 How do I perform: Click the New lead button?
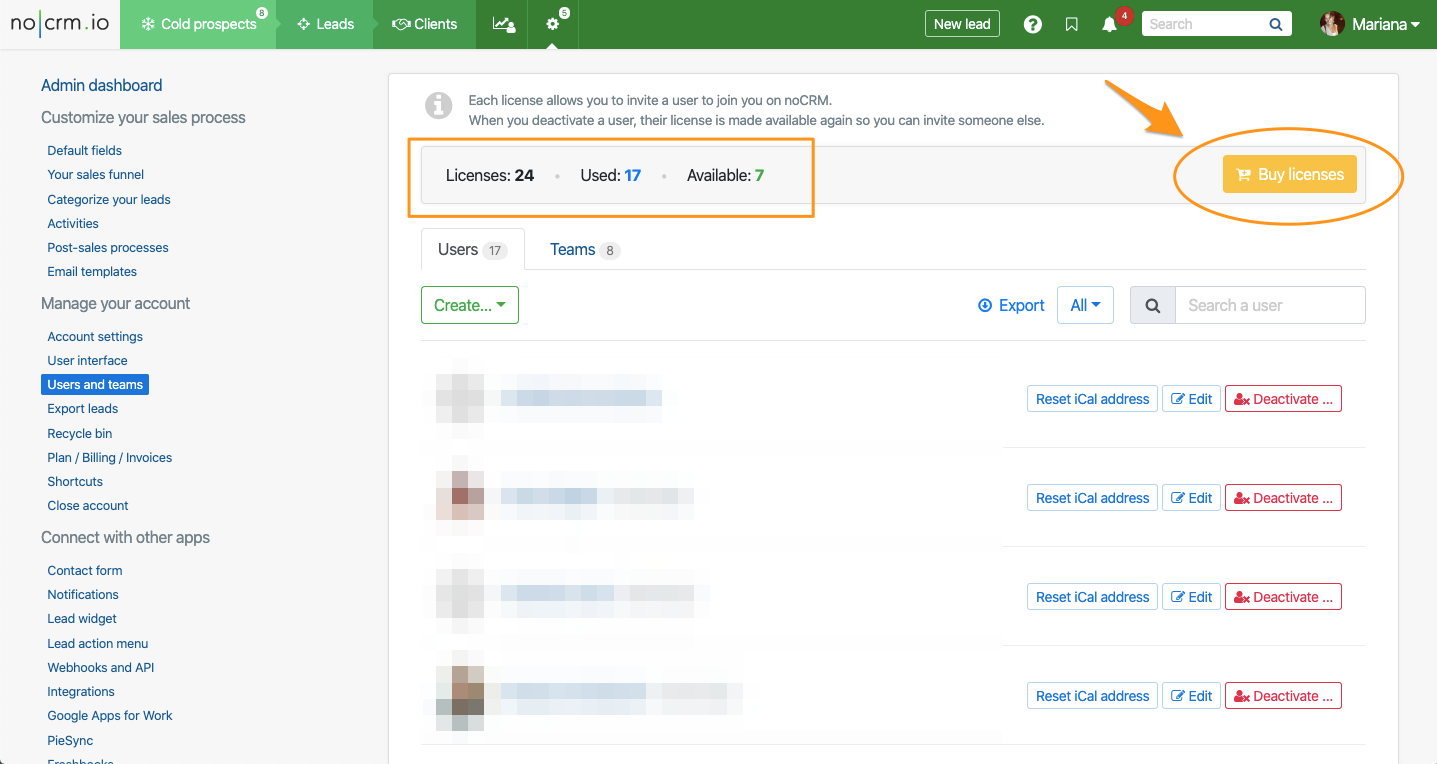point(961,24)
